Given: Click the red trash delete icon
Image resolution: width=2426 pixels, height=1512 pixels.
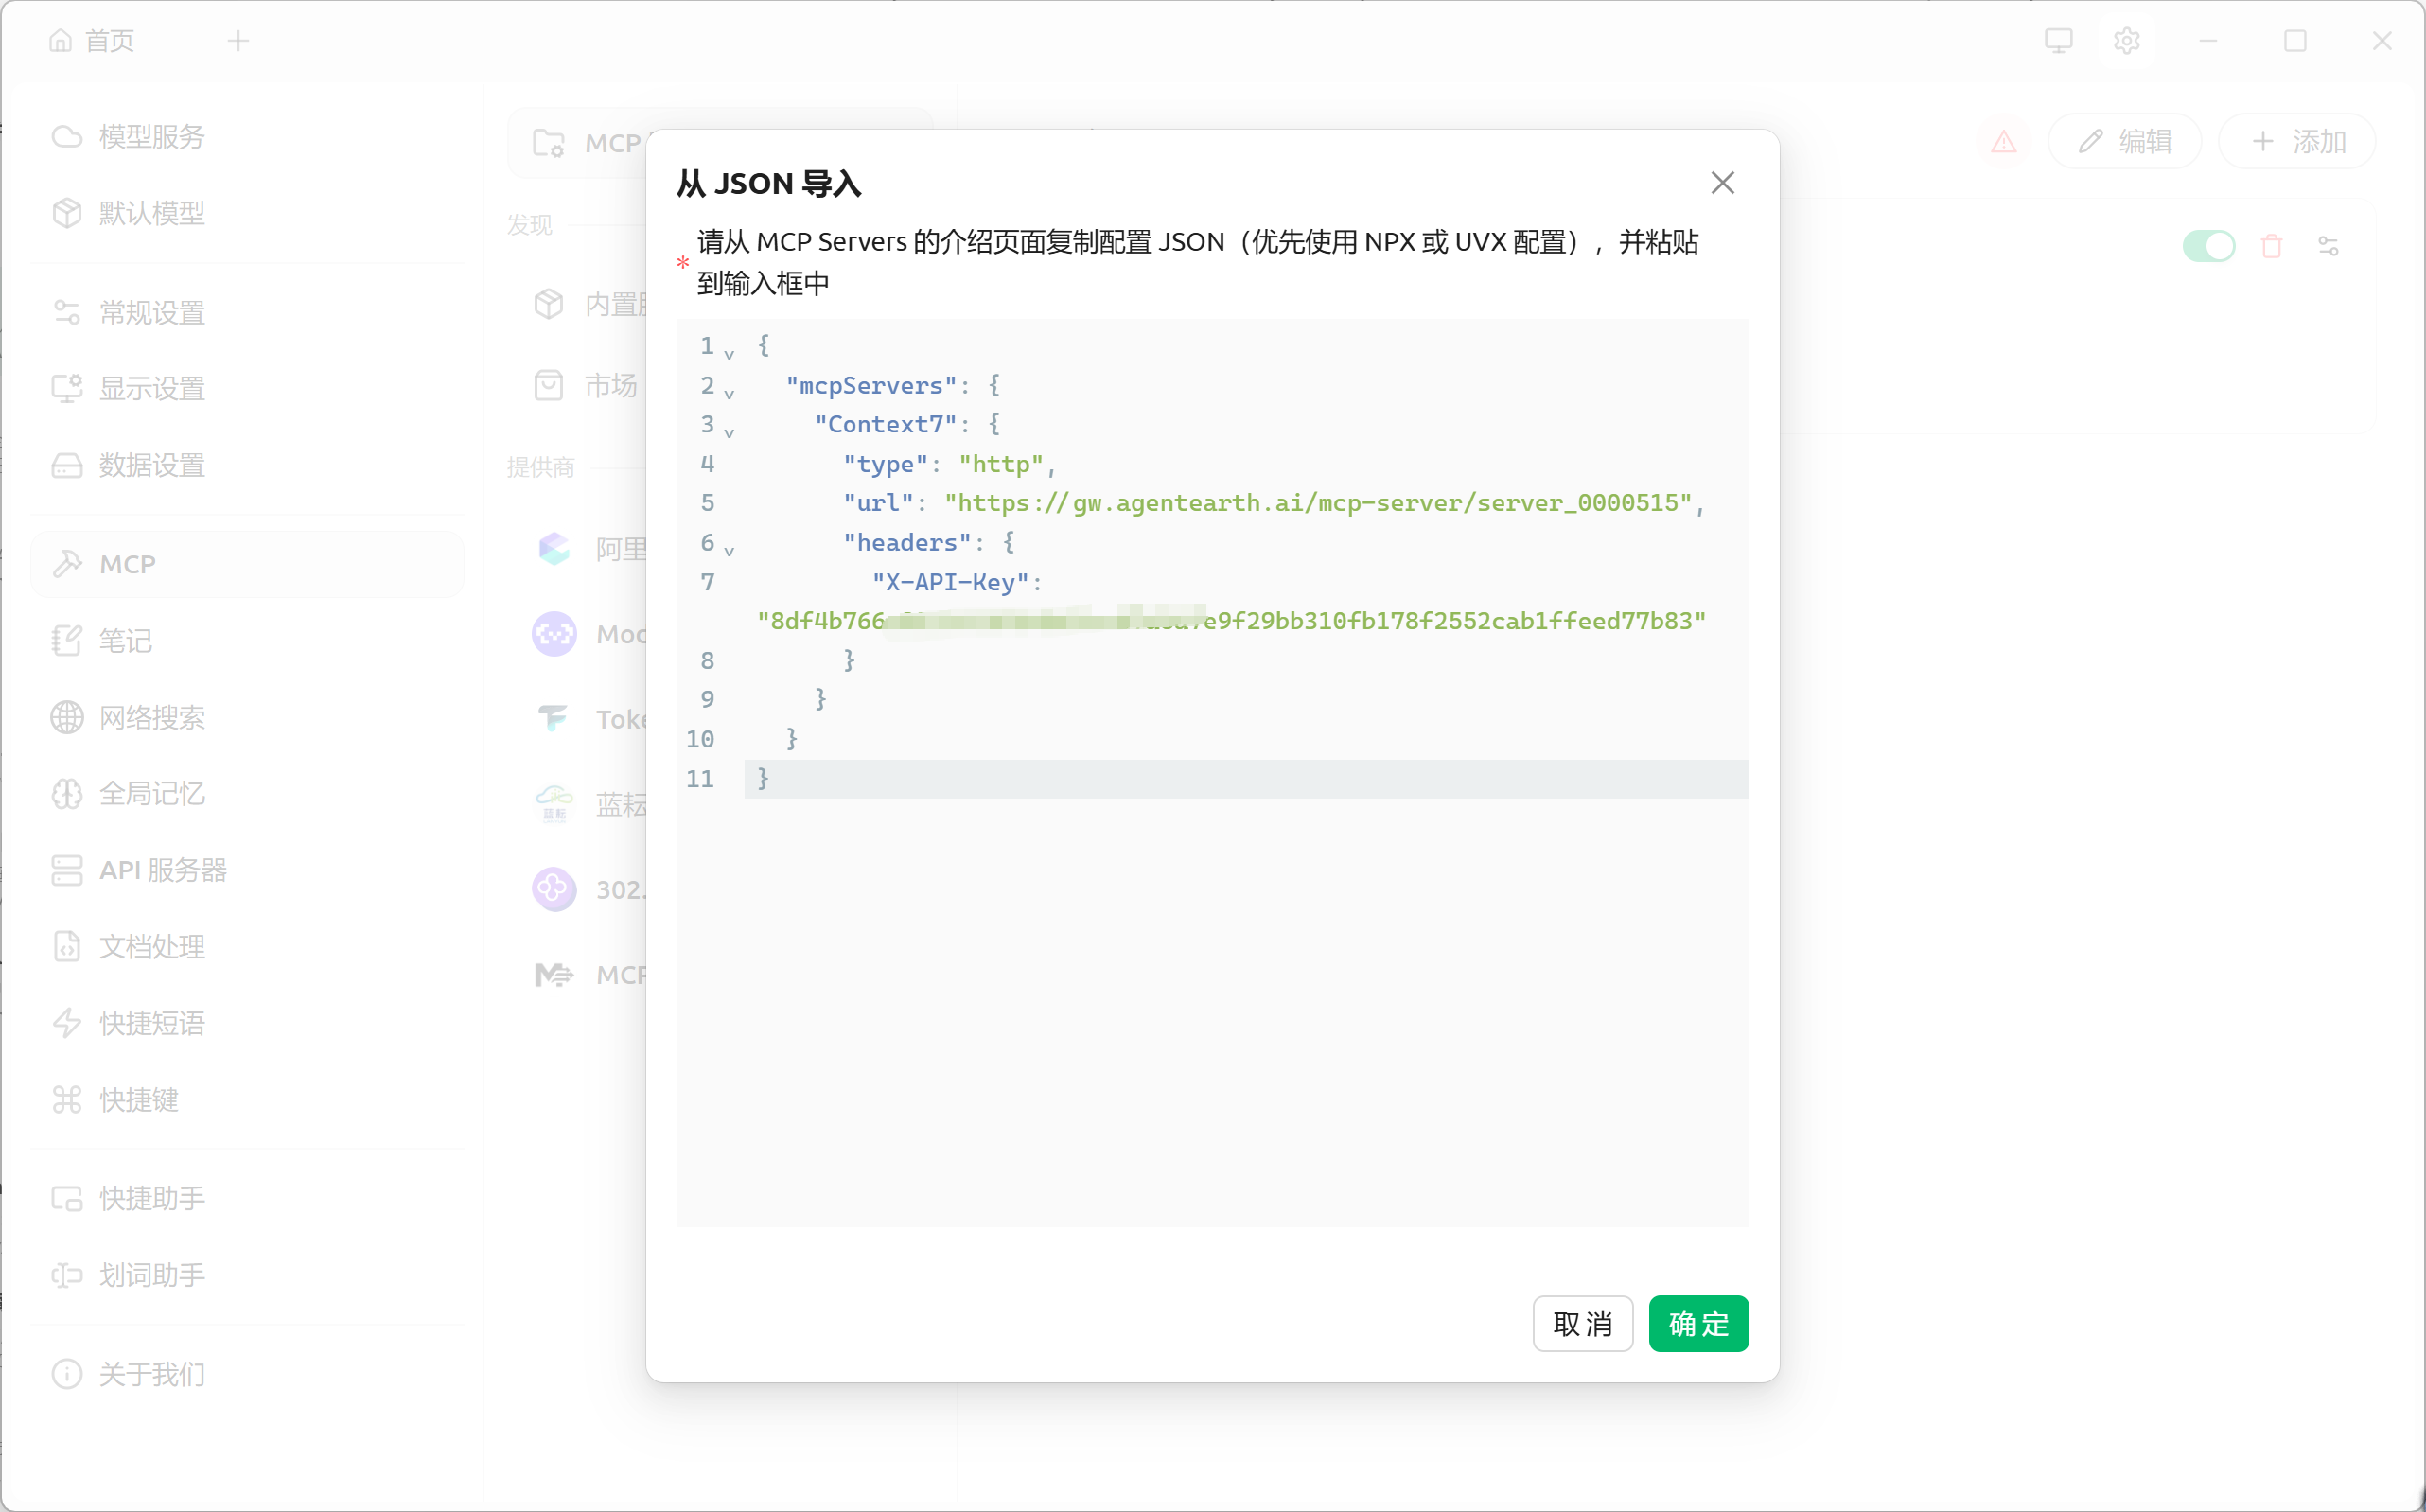Looking at the screenshot, I should [x=2271, y=246].
